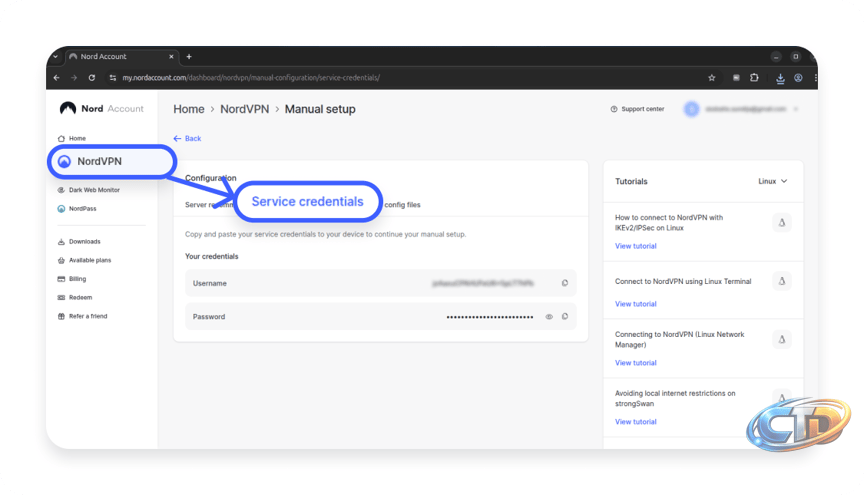Bookmark this page with the star icon
864x495 pixels.
click(x=711, y=78)
